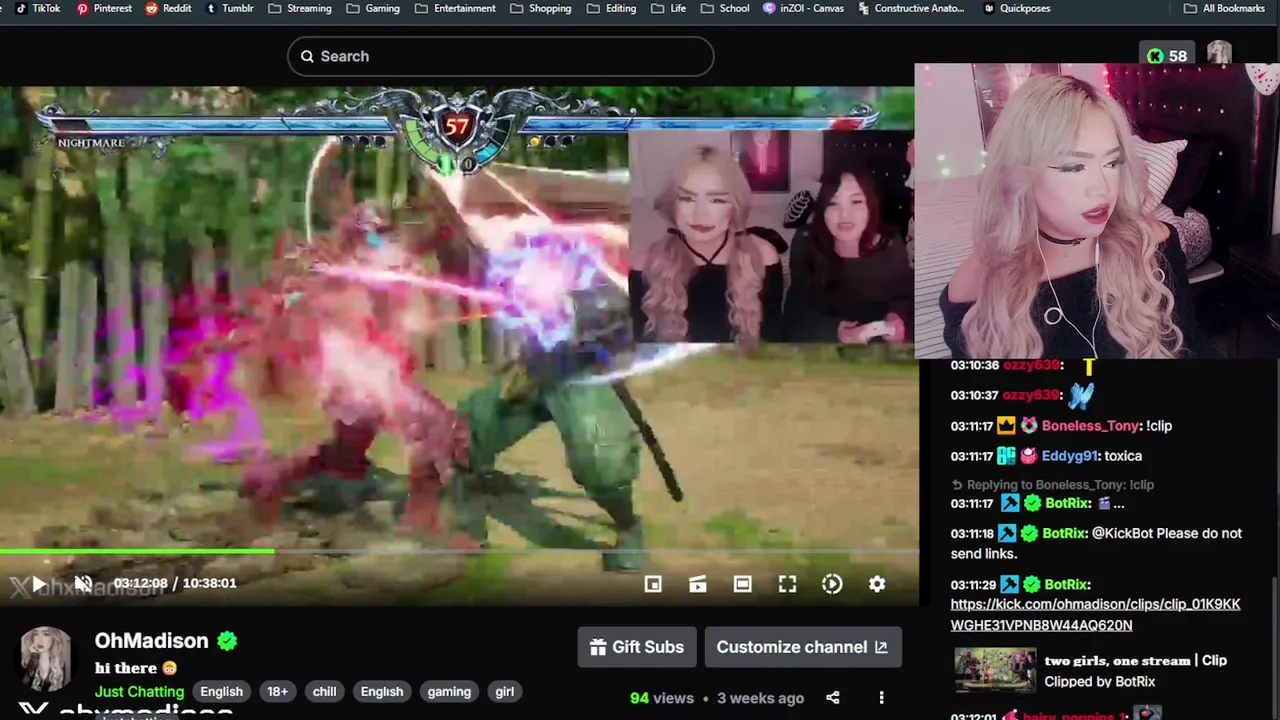
Task: Open the All Bookmarks folder
Action: (x=1224, y=8)
